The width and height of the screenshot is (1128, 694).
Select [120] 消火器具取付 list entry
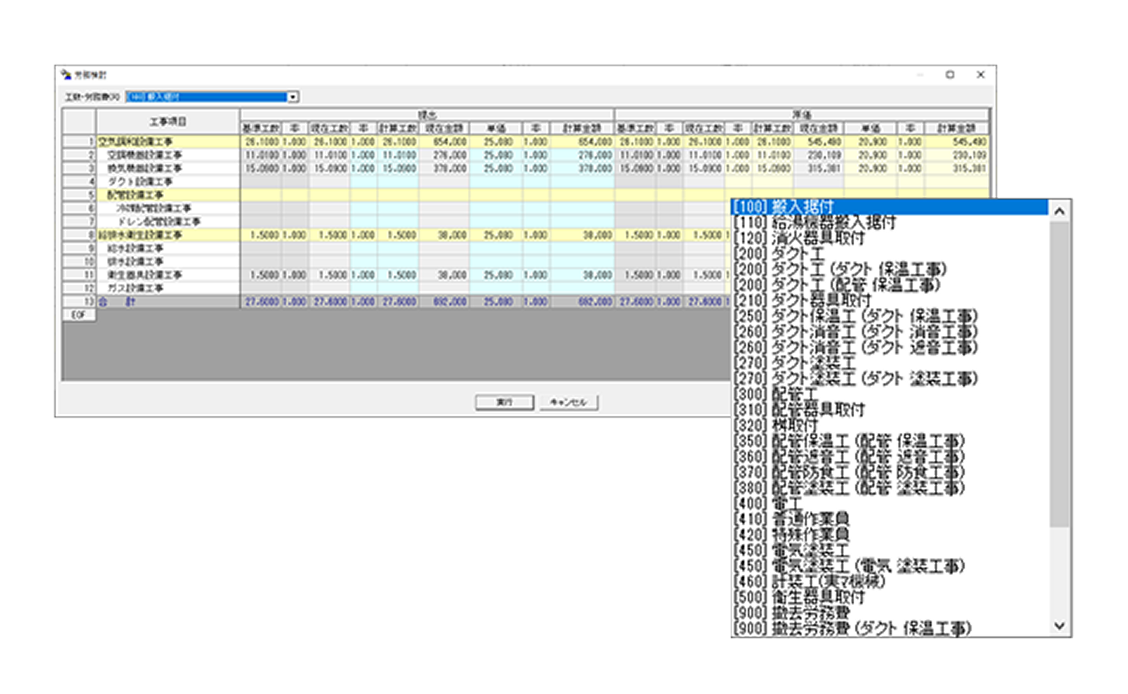(x=798, y=239)
